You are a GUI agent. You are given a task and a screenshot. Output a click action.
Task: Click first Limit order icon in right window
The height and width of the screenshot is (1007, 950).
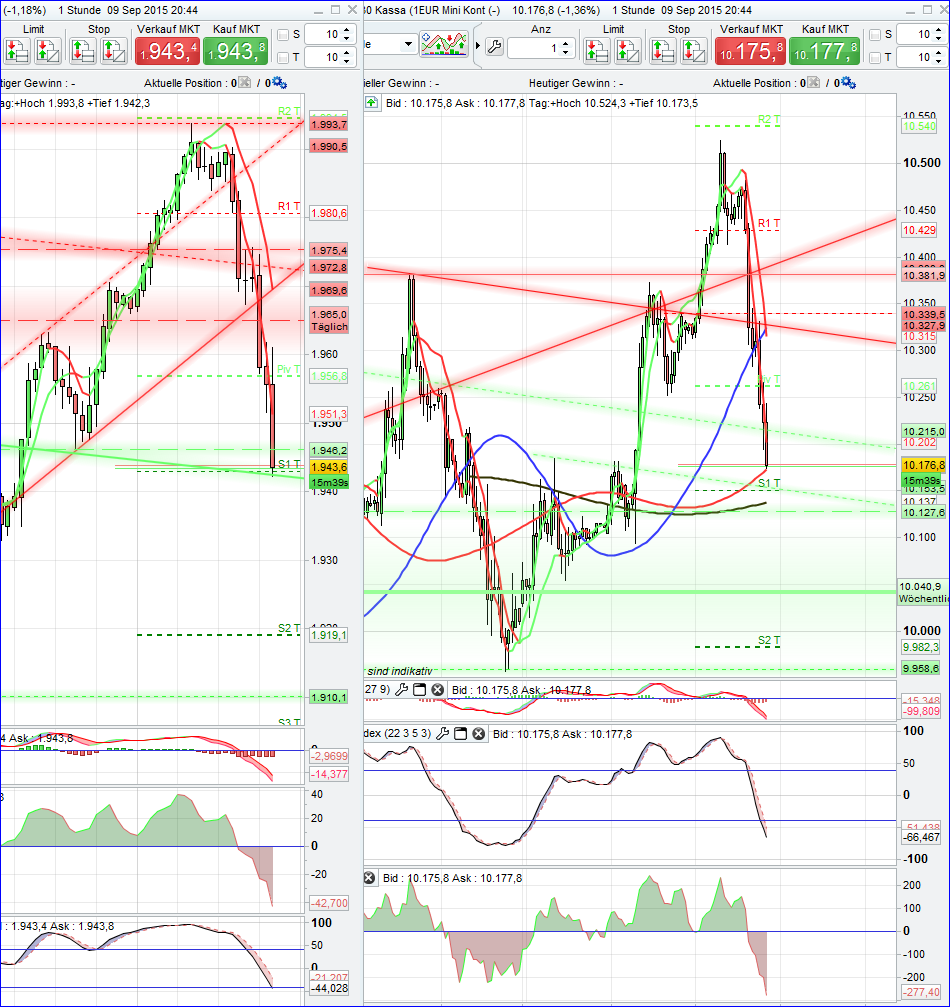(x=597, y=51)
